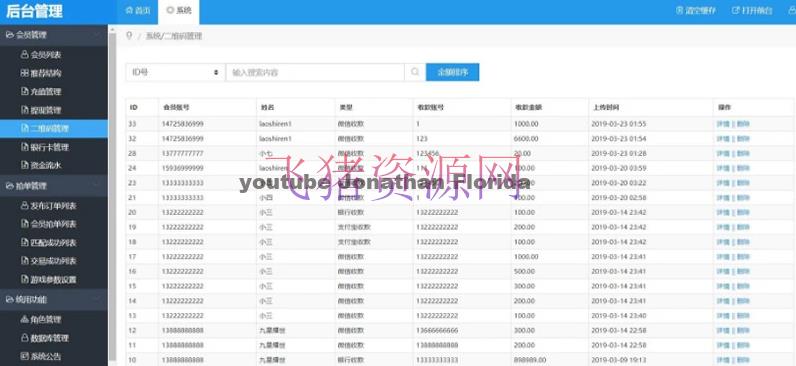Screen dimensions: 796x366
Task: Collapse the 抢单管理 sidebar group
Action: (54, 186)
